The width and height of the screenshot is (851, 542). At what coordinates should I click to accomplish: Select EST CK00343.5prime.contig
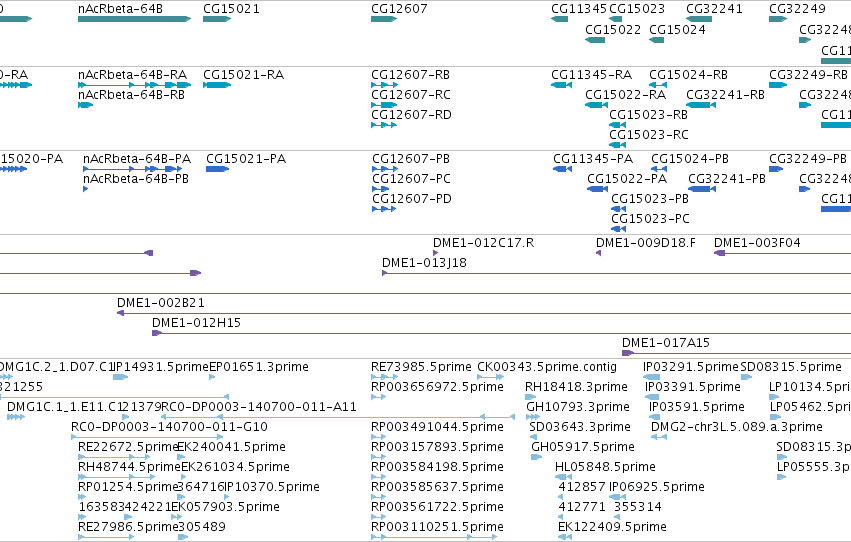(x=491, y=377)
